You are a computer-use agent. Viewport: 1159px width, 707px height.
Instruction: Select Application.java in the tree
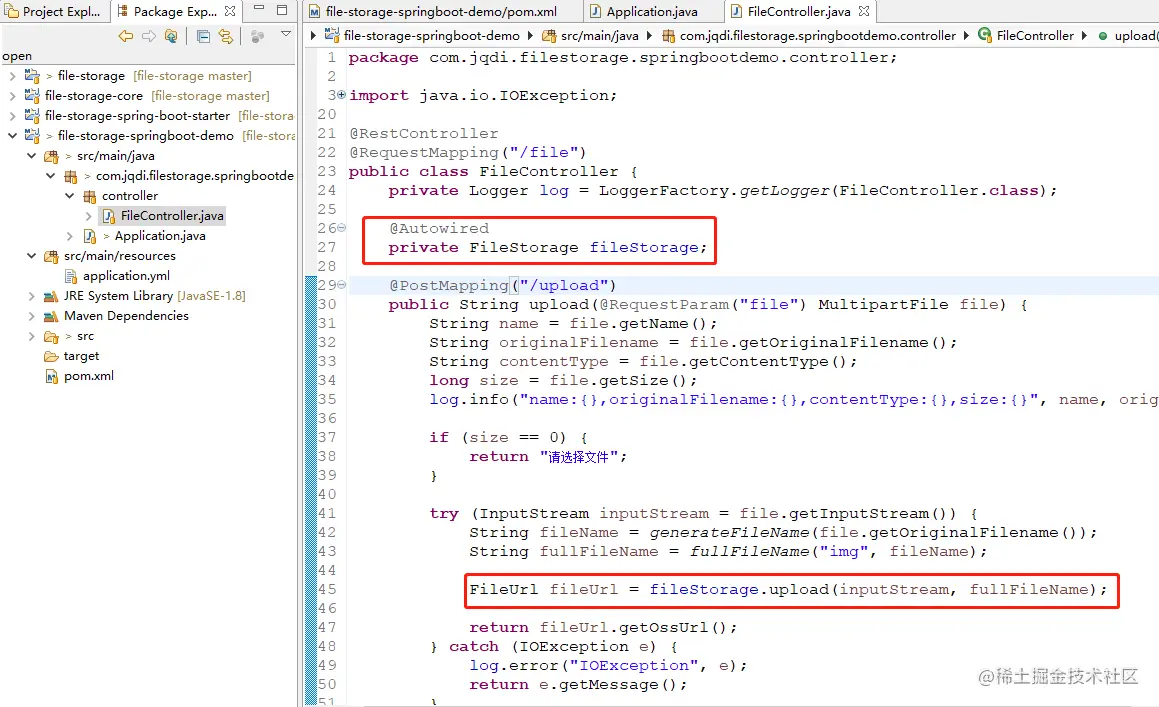160,235
